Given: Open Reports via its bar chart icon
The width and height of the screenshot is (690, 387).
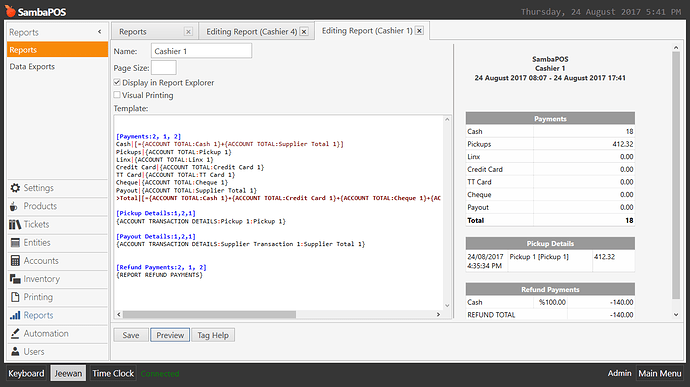Looking at the screenshot, I should [x=15, y=315].
